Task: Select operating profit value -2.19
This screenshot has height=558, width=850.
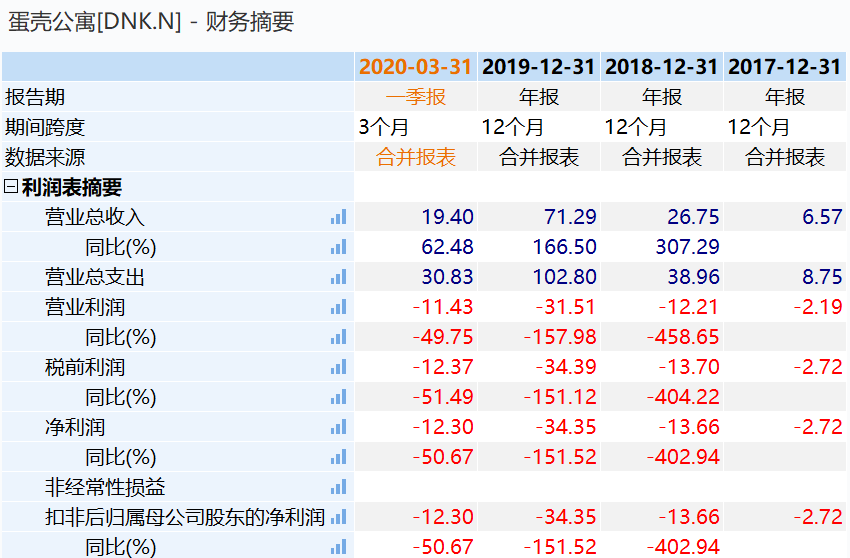Action: click(x=818, y=307)
